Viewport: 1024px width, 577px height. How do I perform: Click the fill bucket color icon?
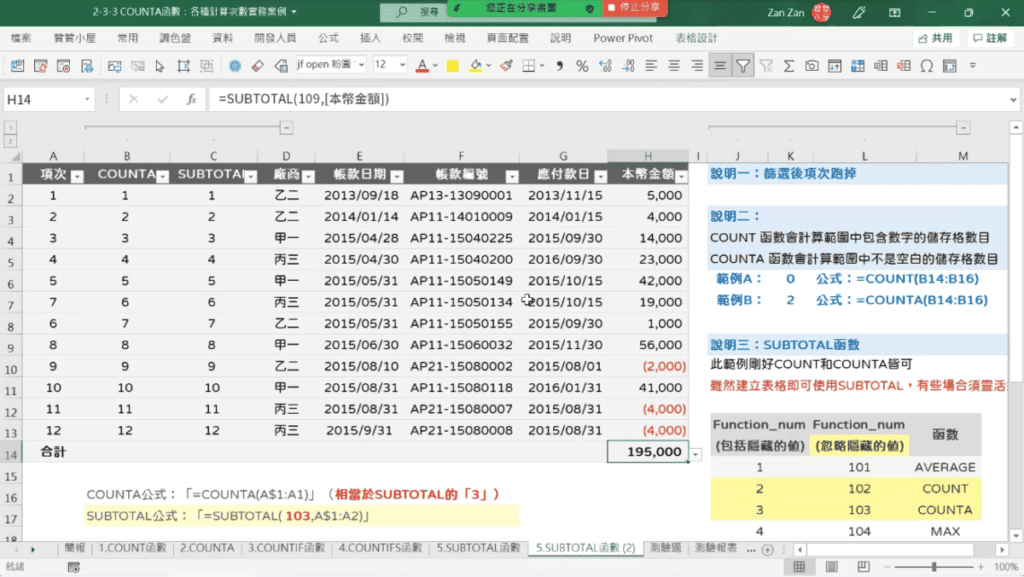pyautogui.click(x=475, y=66)
